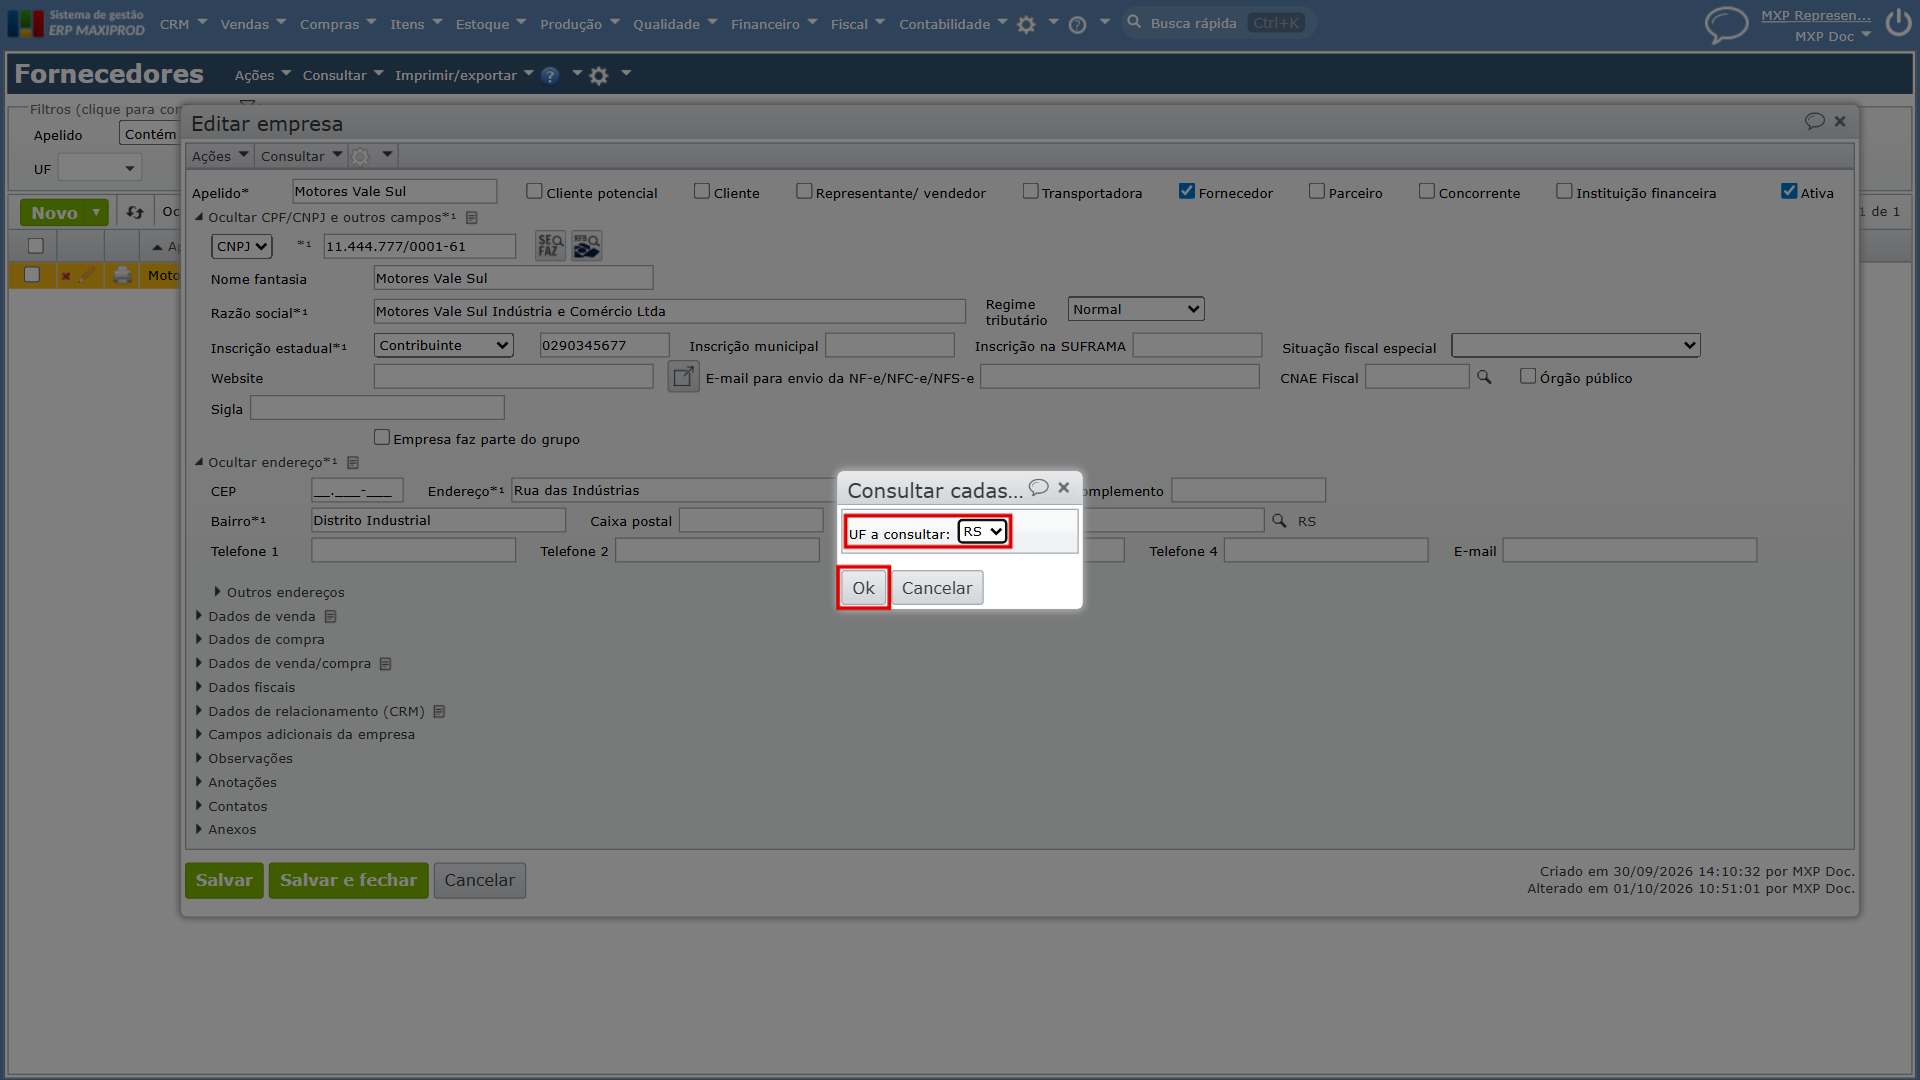Click Ok in Consultar cadastro dialog
Viewport: 1920px width, 1080px height.
point(863,588)
